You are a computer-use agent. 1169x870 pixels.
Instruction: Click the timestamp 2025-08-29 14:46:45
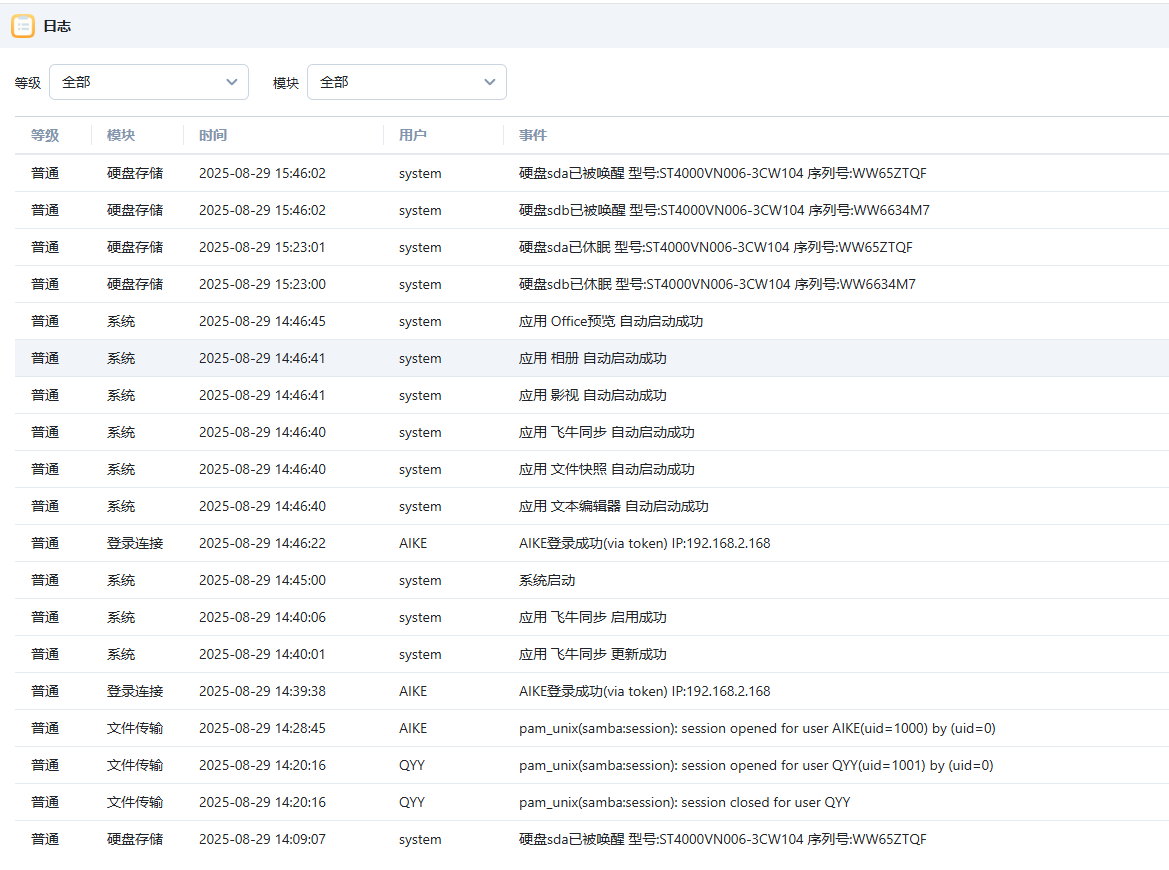pyautogui.click(x=262, y=321)
